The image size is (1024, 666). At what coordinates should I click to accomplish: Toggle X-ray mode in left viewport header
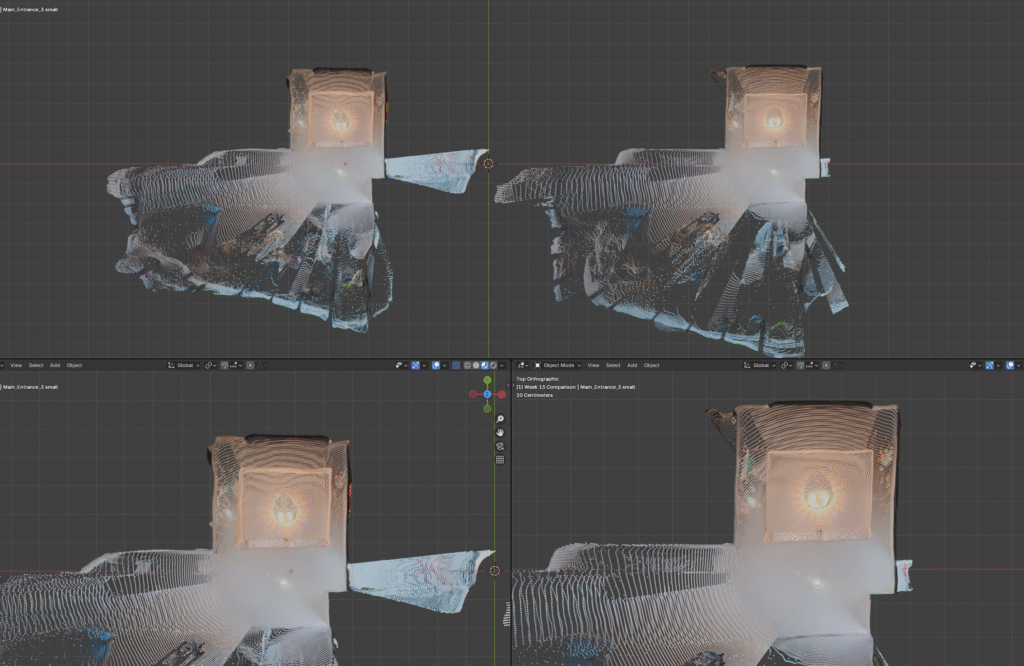(456, 365)
